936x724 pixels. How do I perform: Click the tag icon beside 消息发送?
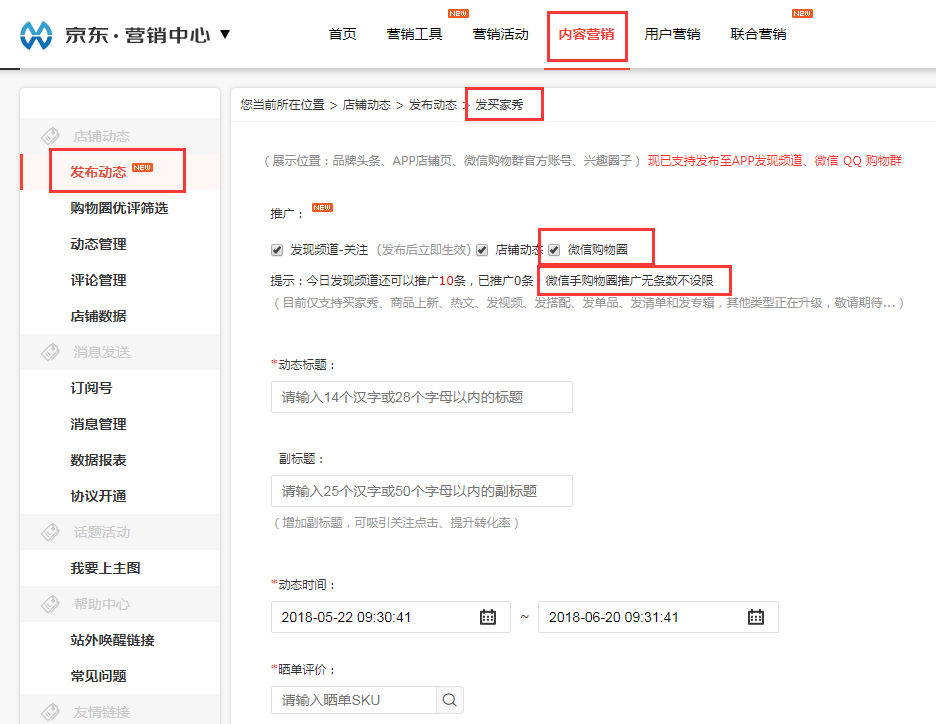click(x=50, y=352)
